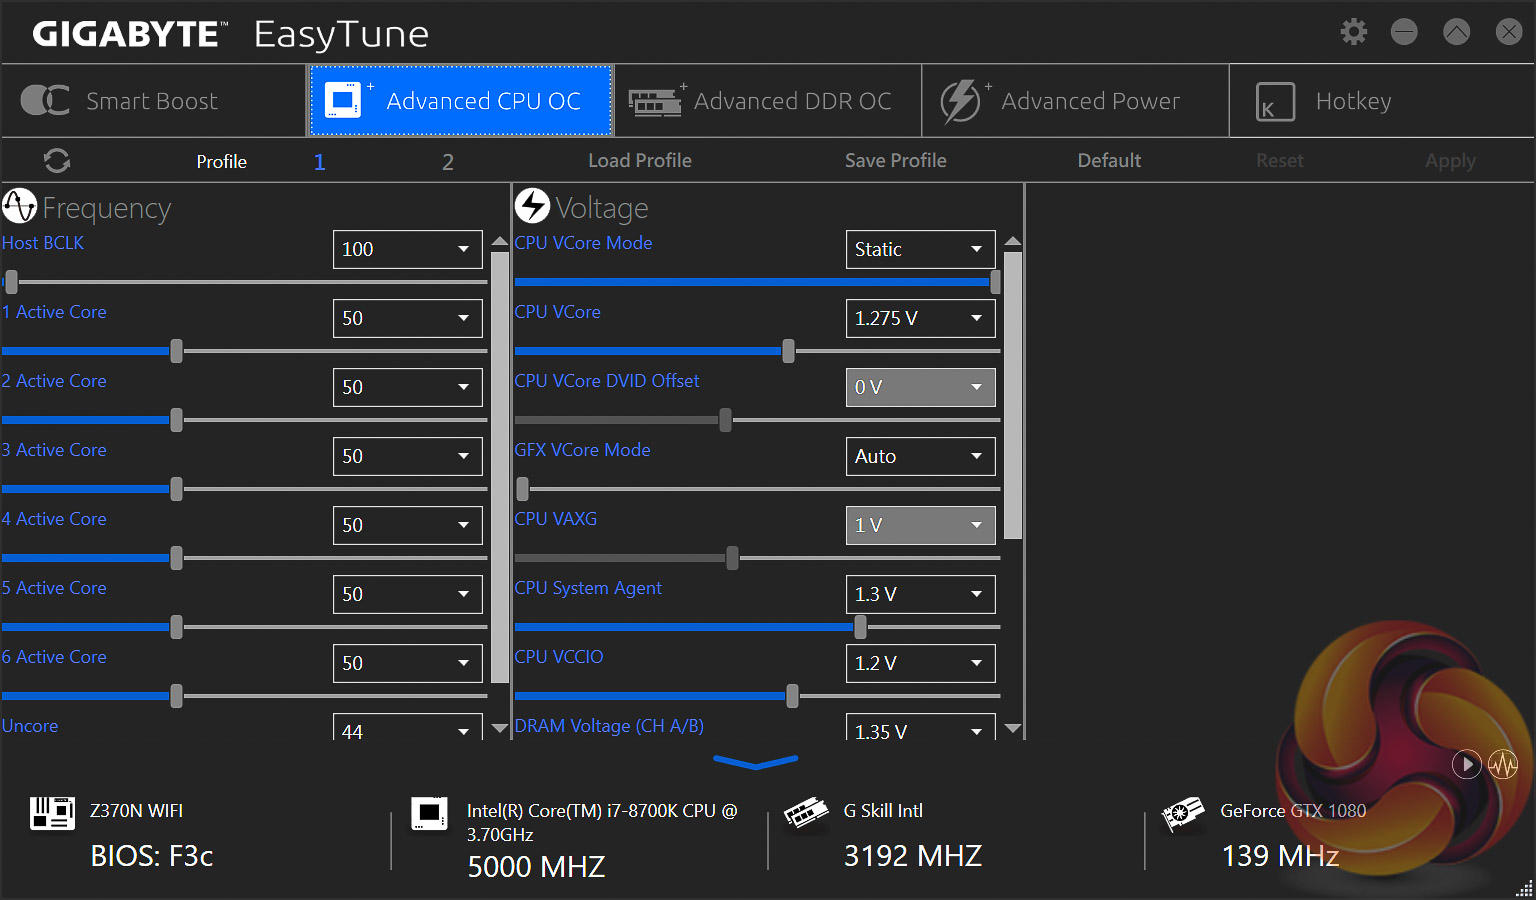Open the CPU VCore Mode dropdown
The height and width of the screenshot is (900, 1536).
(920, 249)
